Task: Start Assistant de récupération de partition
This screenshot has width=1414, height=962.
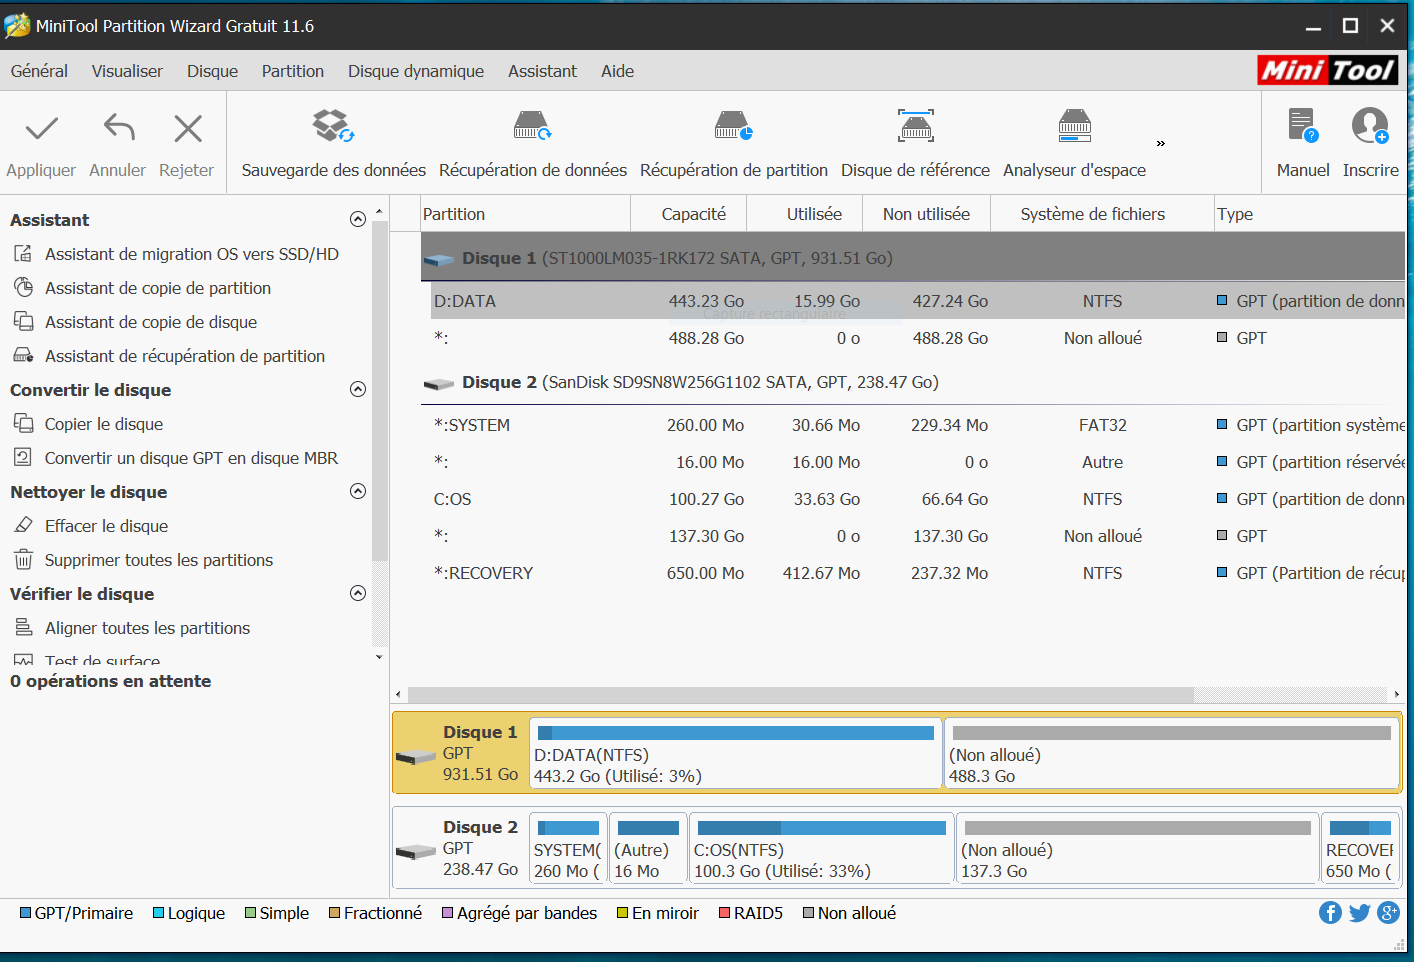Action: (x=184, y=356)
